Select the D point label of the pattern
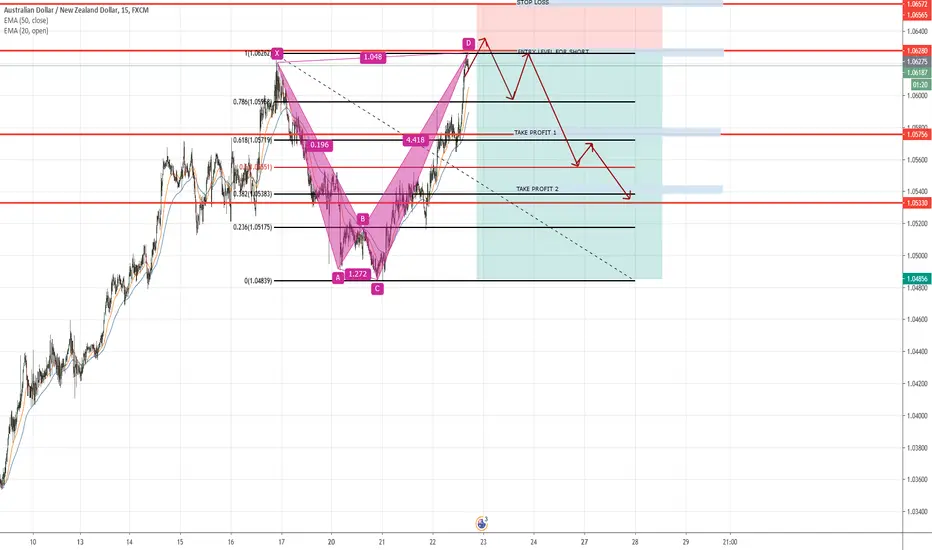Screen dimensions: 932x550 [x=468, y=43]
